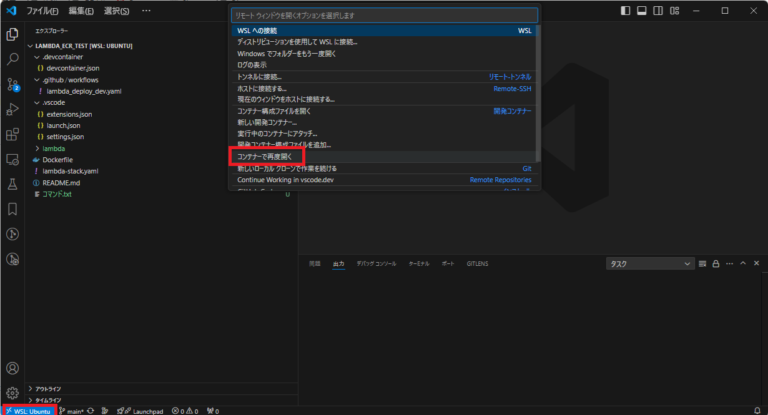Image resolution: width=768 pixels, height=415 pixels.
Task: Choose ホストに接続する... option
Action: coord(384,89)
